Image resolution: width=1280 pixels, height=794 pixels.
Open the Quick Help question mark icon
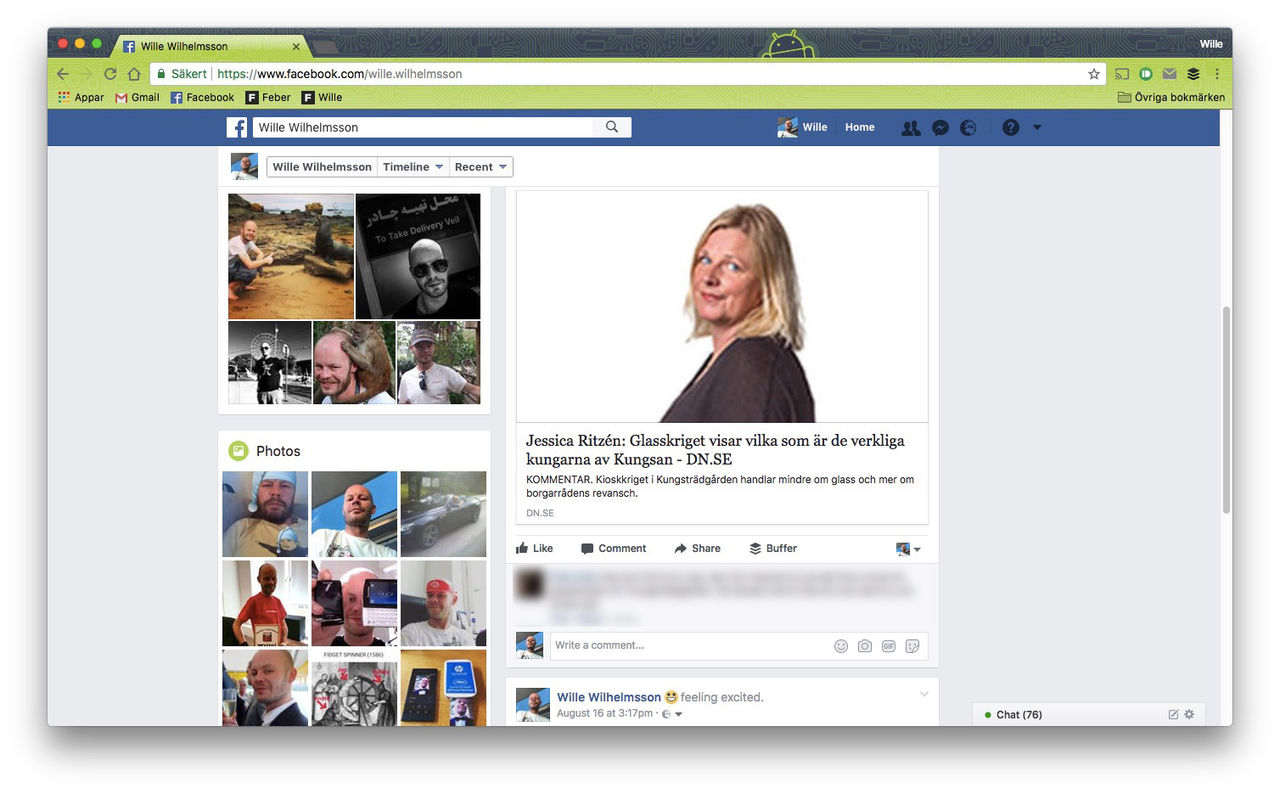pos(1011,128)
